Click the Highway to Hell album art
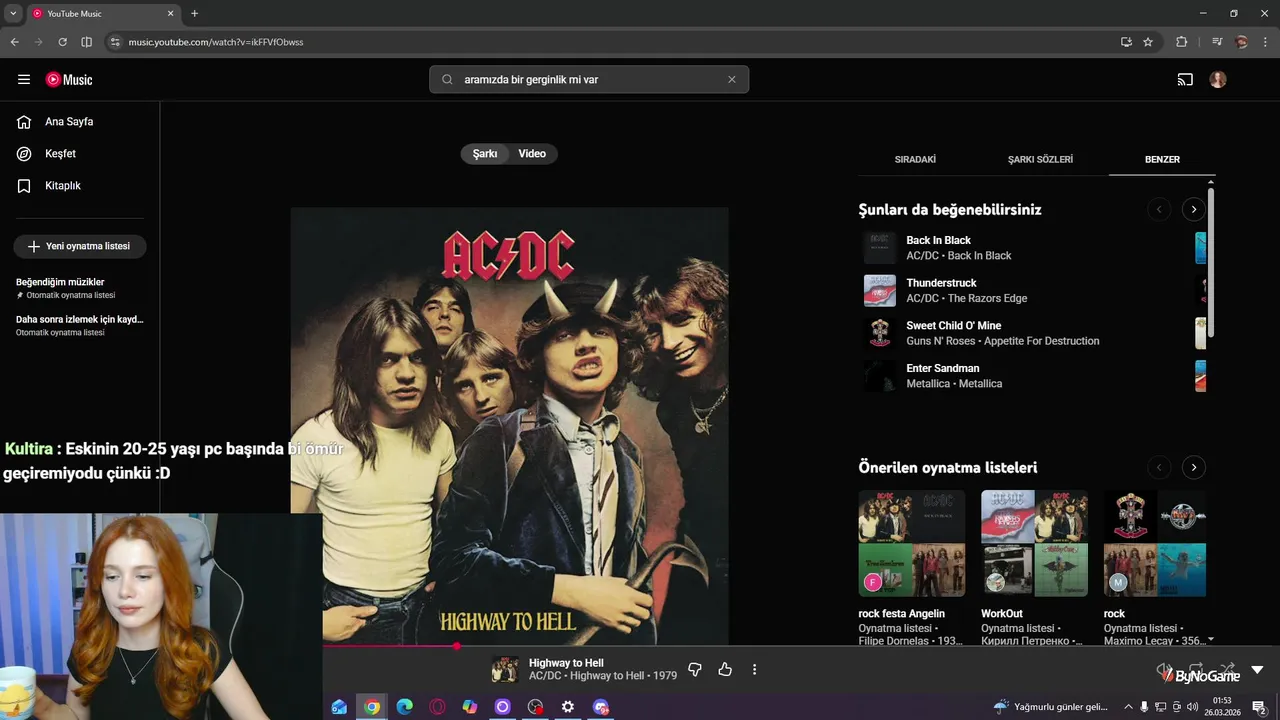The image size is (1280, 720). [x=510, y=427]
